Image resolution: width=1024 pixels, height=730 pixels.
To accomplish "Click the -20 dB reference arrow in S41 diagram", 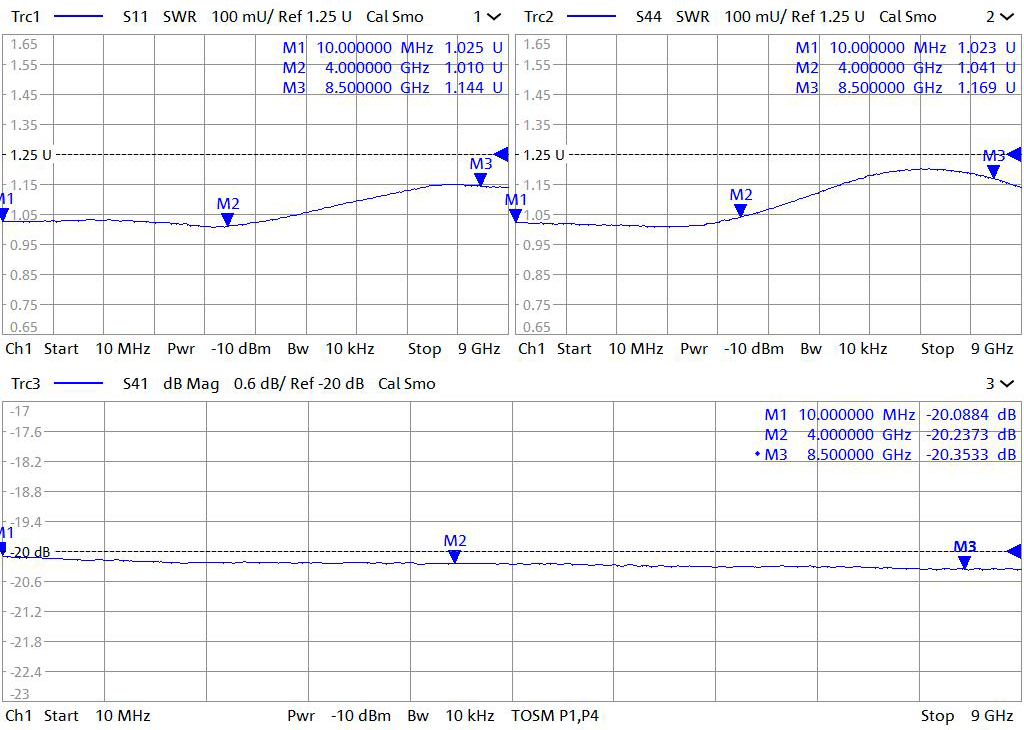I will [x=1014, y=551].
